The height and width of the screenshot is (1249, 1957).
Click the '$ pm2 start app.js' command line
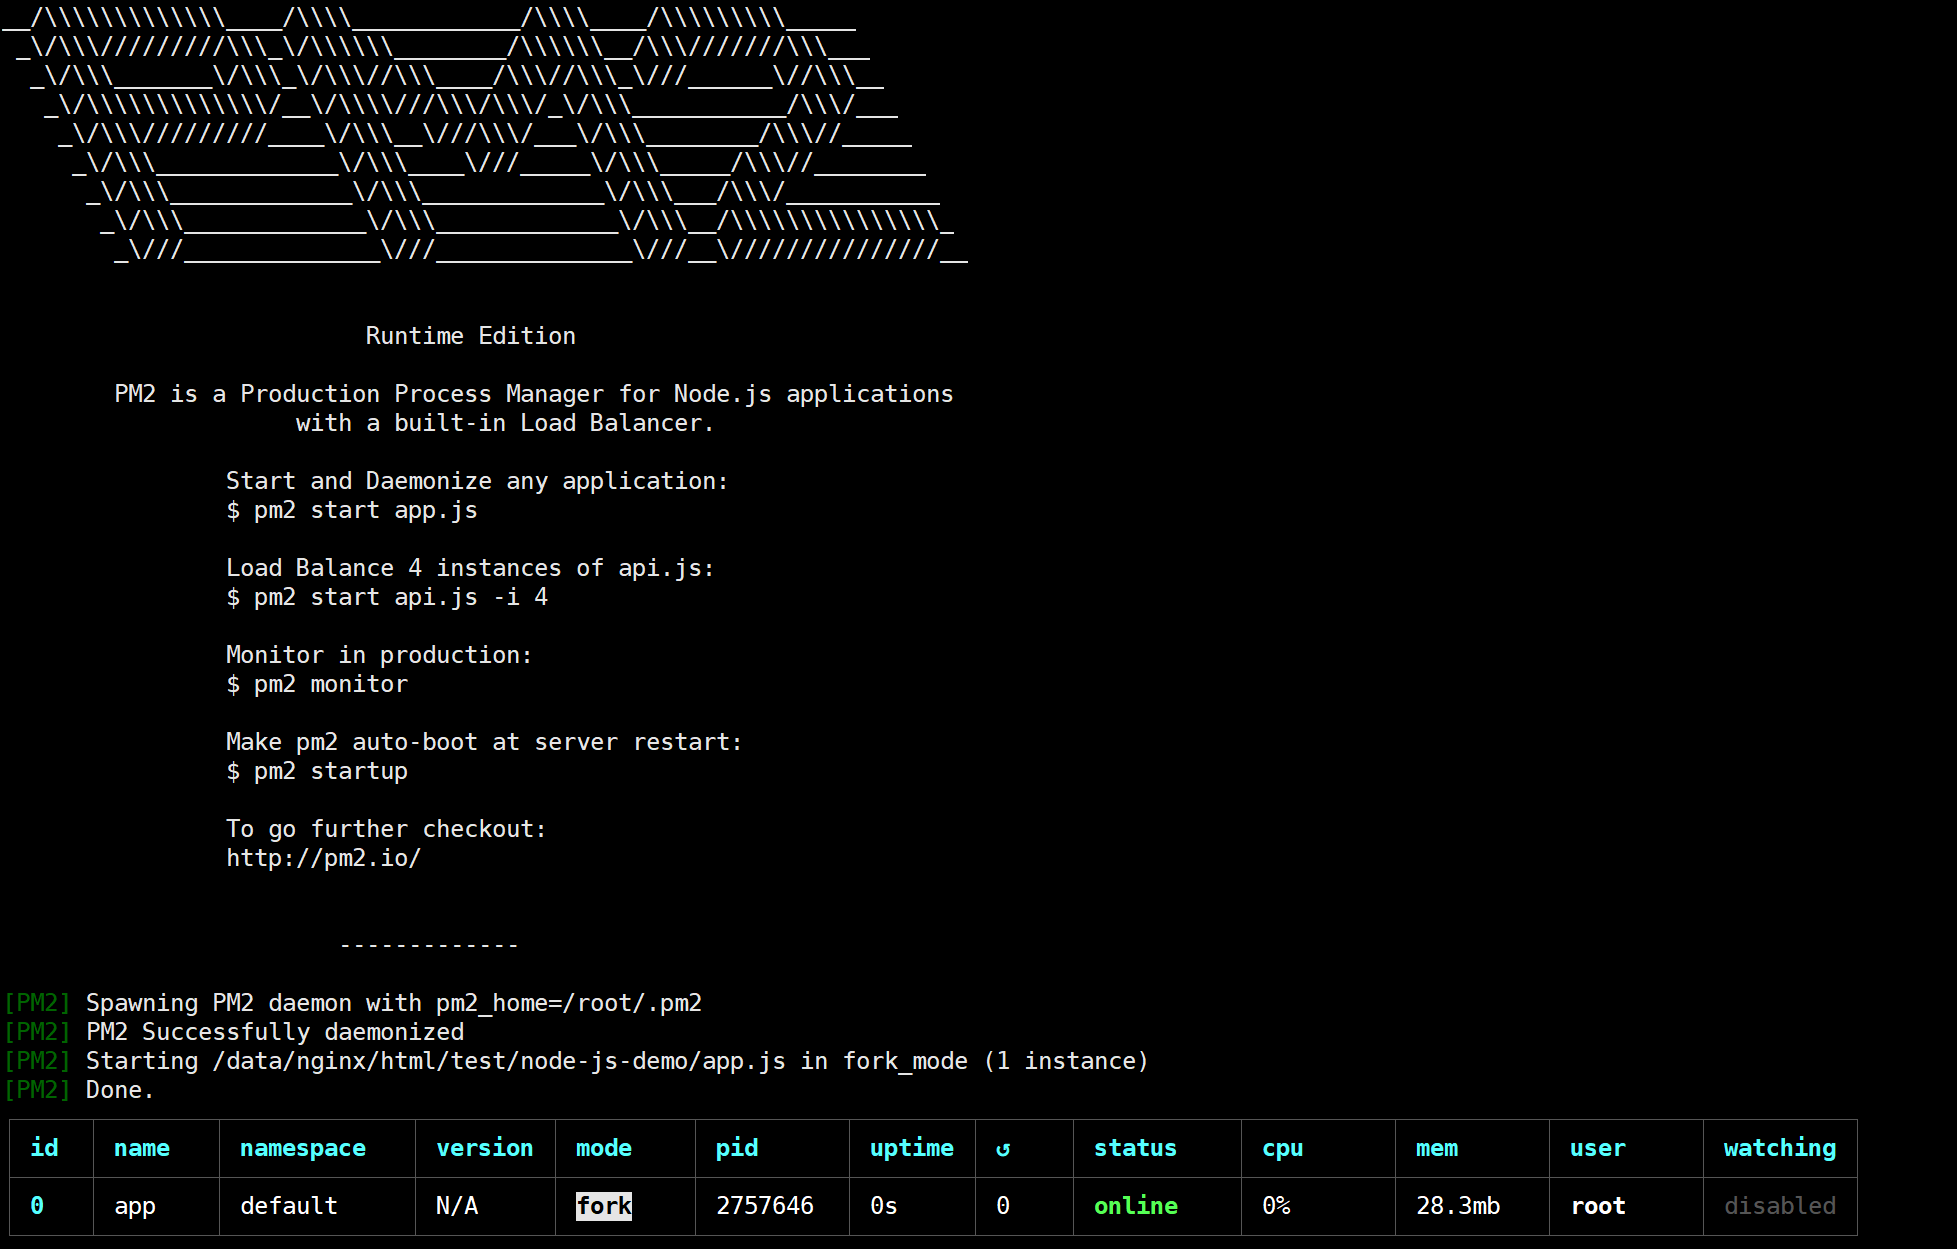352,510
